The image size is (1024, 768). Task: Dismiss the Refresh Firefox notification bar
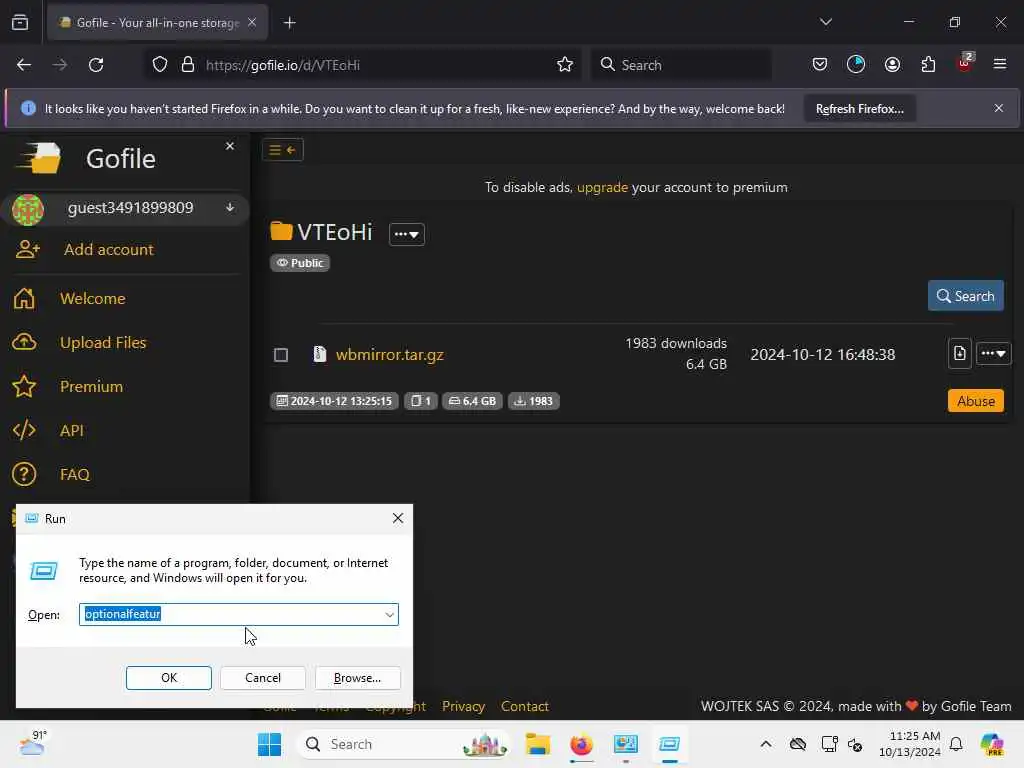click(x=999, y=108)
